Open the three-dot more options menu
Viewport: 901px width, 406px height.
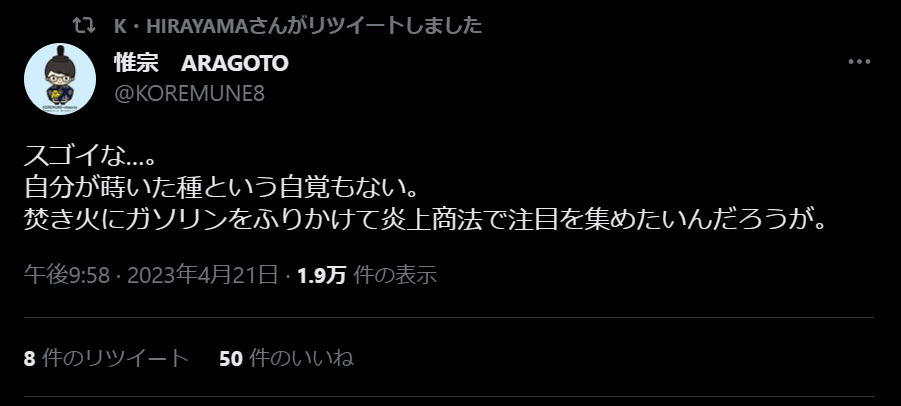(x=859, y=61)
